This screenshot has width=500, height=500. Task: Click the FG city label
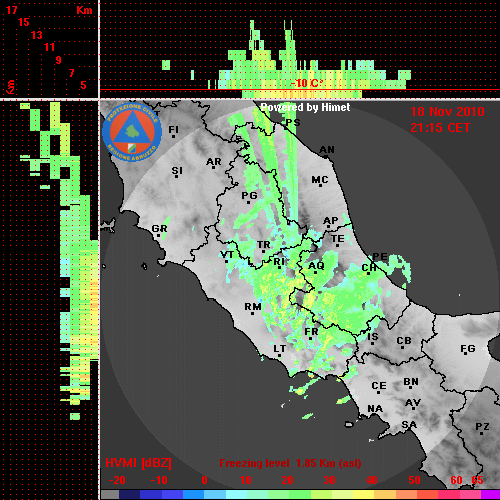[x=468, y=349]
